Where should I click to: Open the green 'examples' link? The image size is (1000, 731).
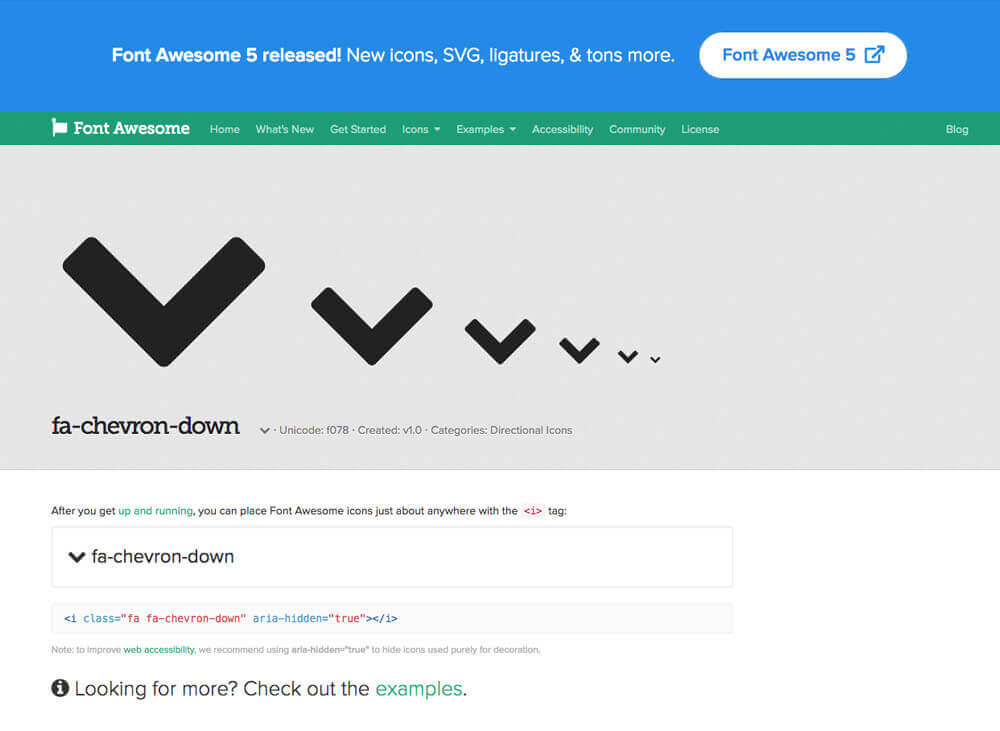click(x=419, y=689)
